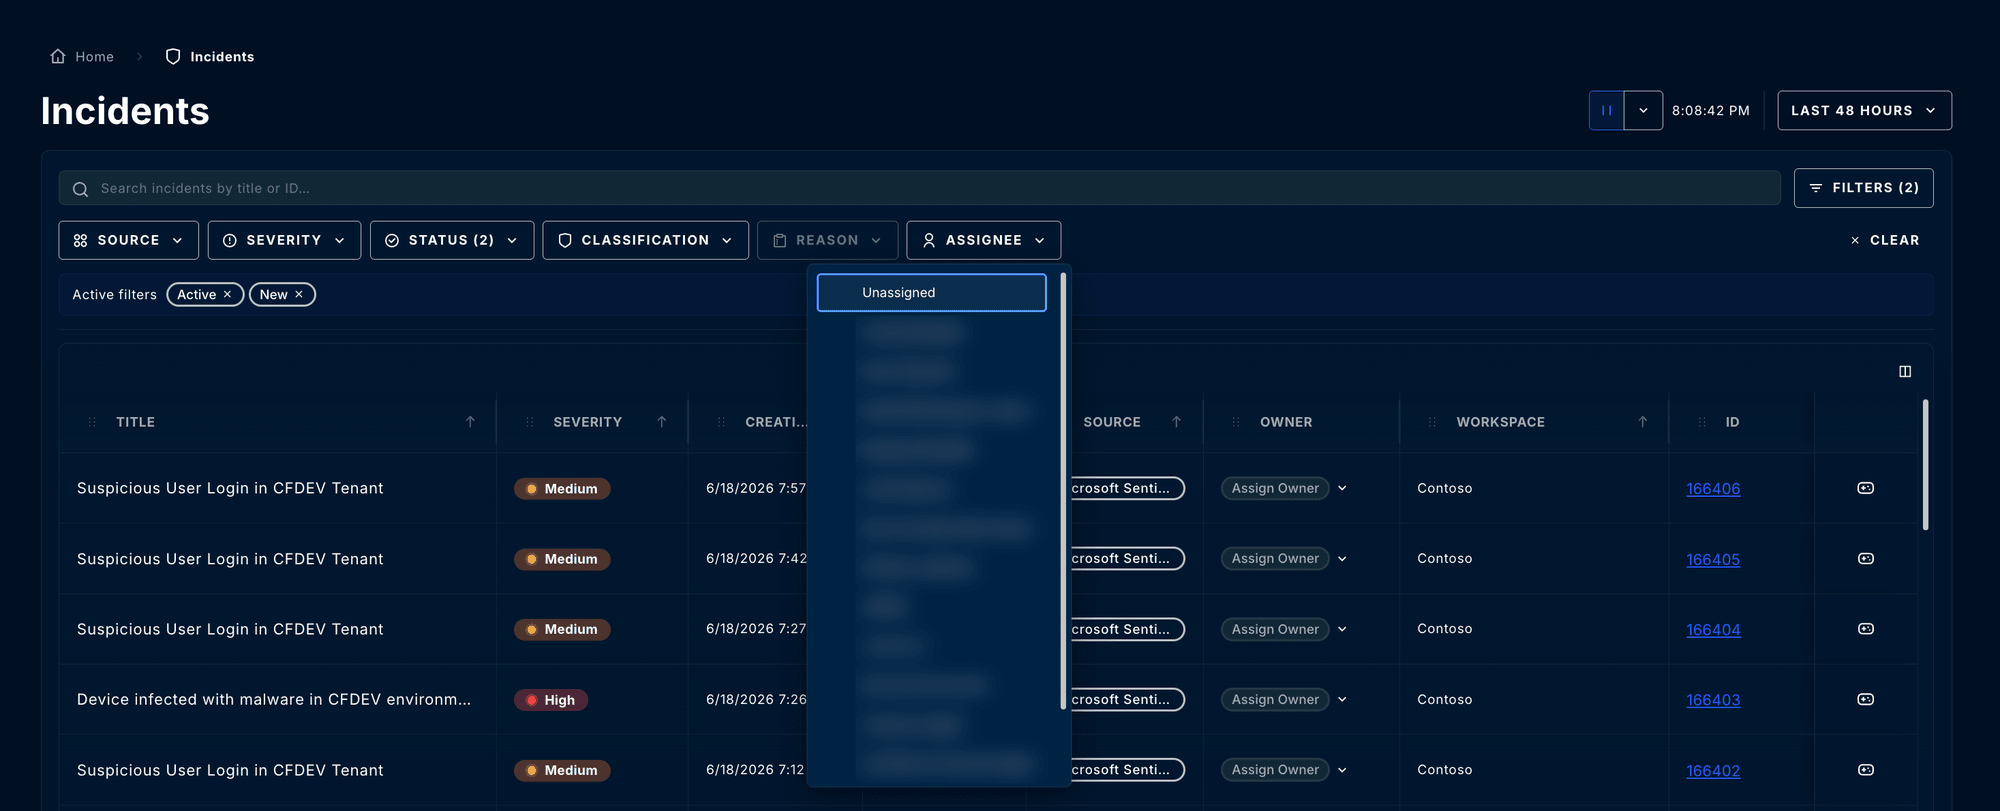
Task: Click the Device infected with malware incident title
Action: click(274, 699)
